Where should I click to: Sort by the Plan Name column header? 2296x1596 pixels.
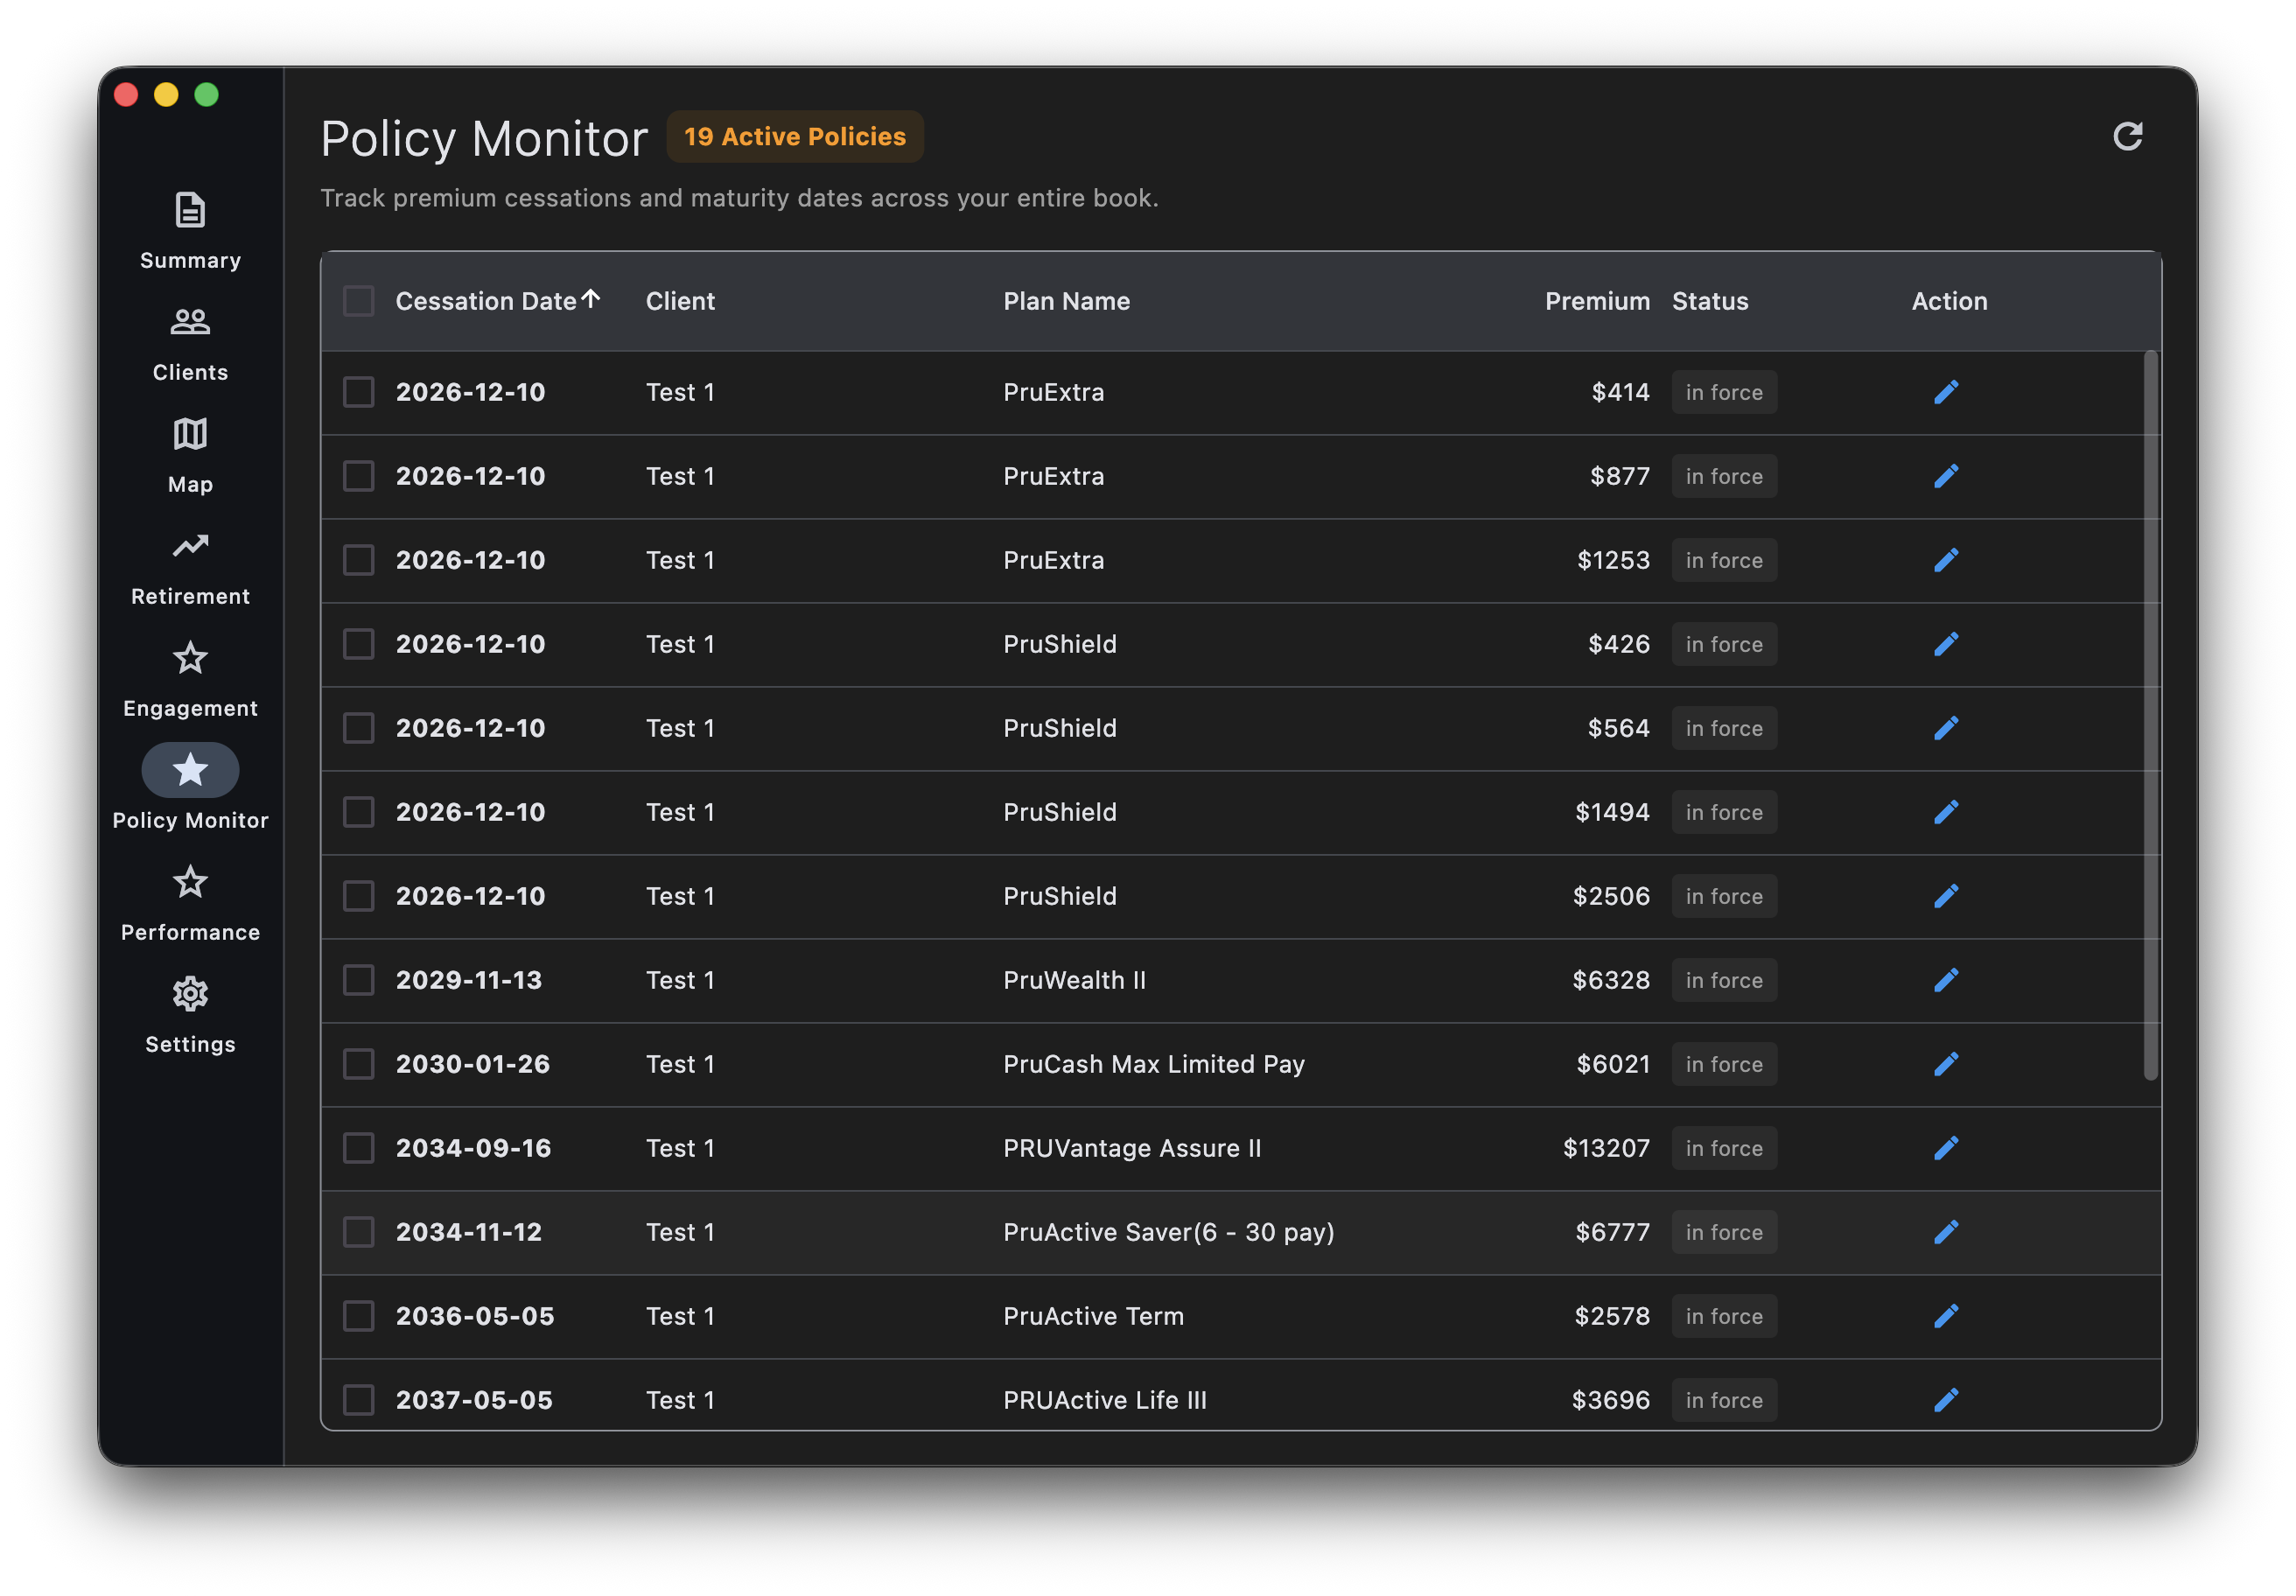click(1066, 301)
